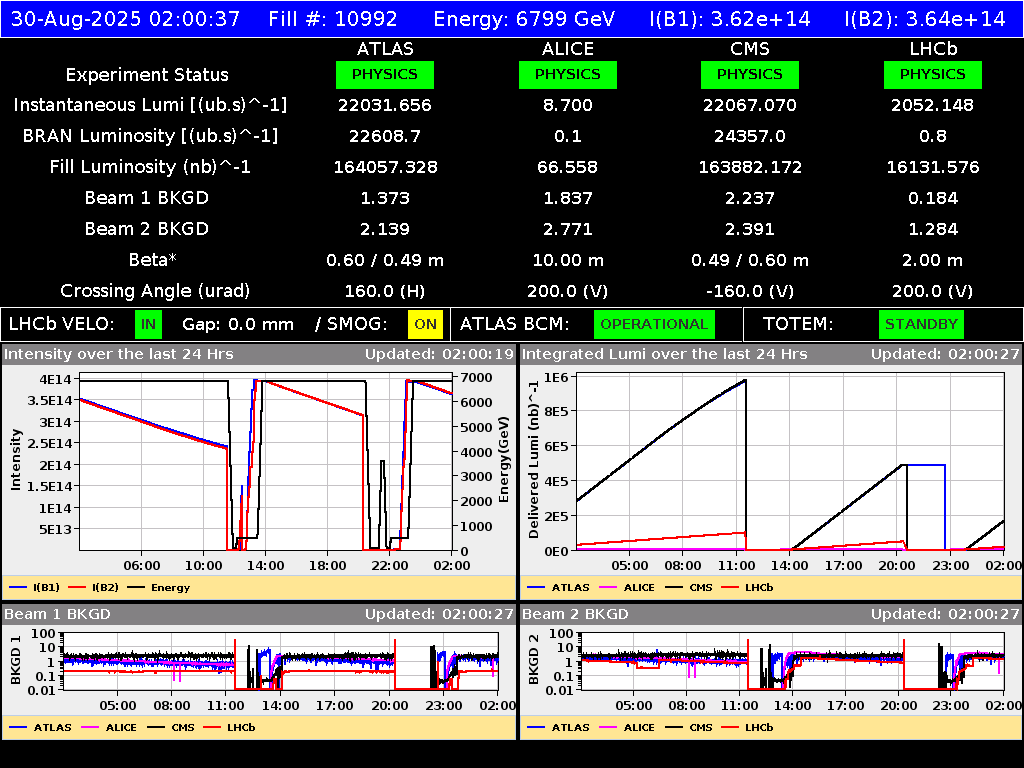Click the TOTEM STANDBY badge
This screenshot has height=768, width=1024.
click(x=921, y=325)
